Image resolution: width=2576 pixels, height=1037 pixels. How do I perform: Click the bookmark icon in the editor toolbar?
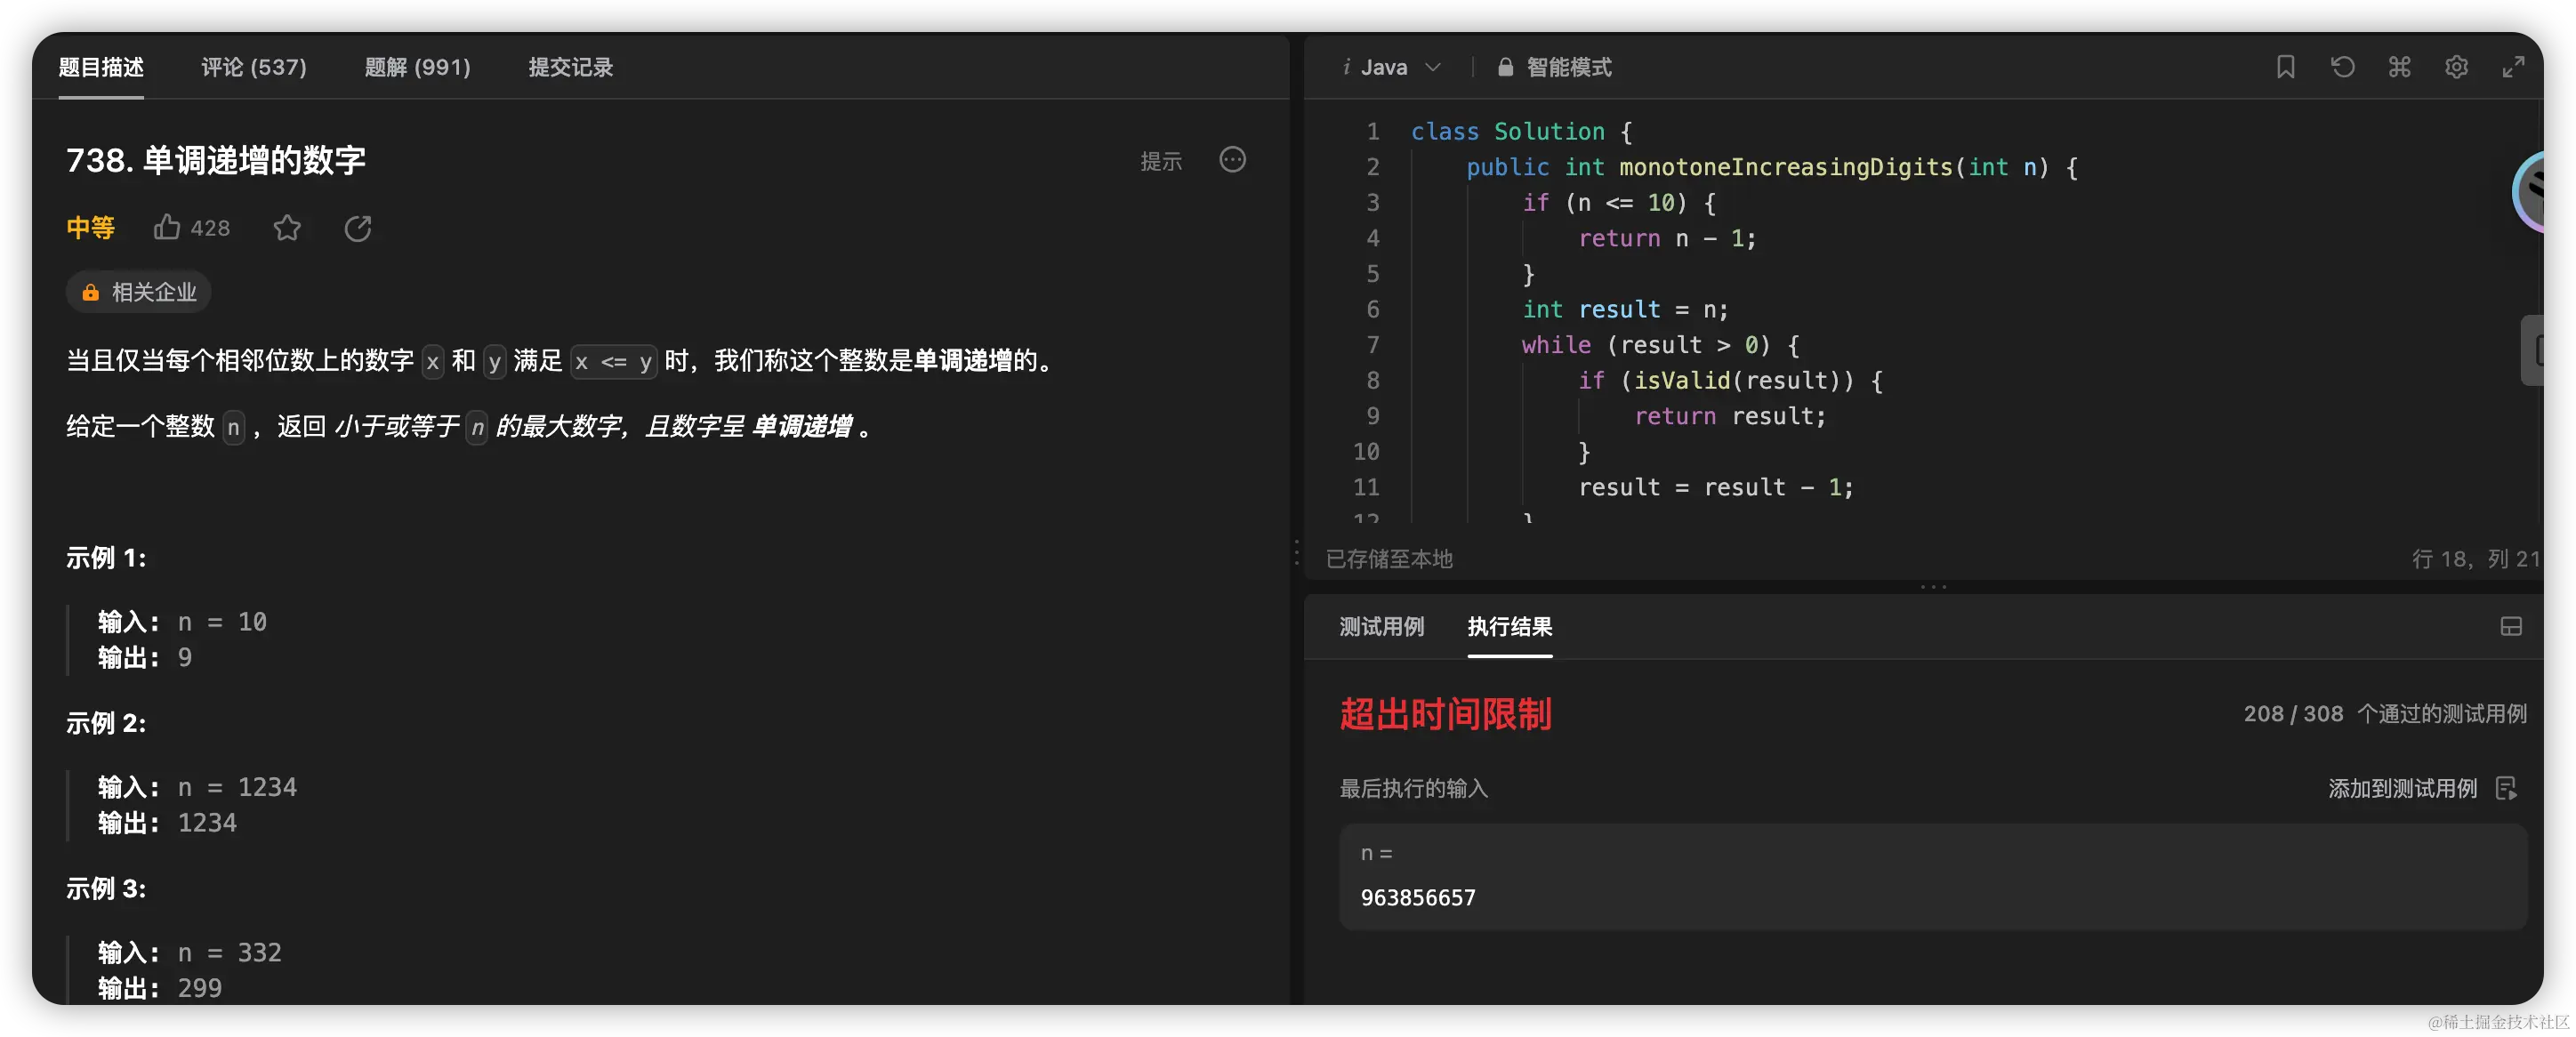point(2285,67)
